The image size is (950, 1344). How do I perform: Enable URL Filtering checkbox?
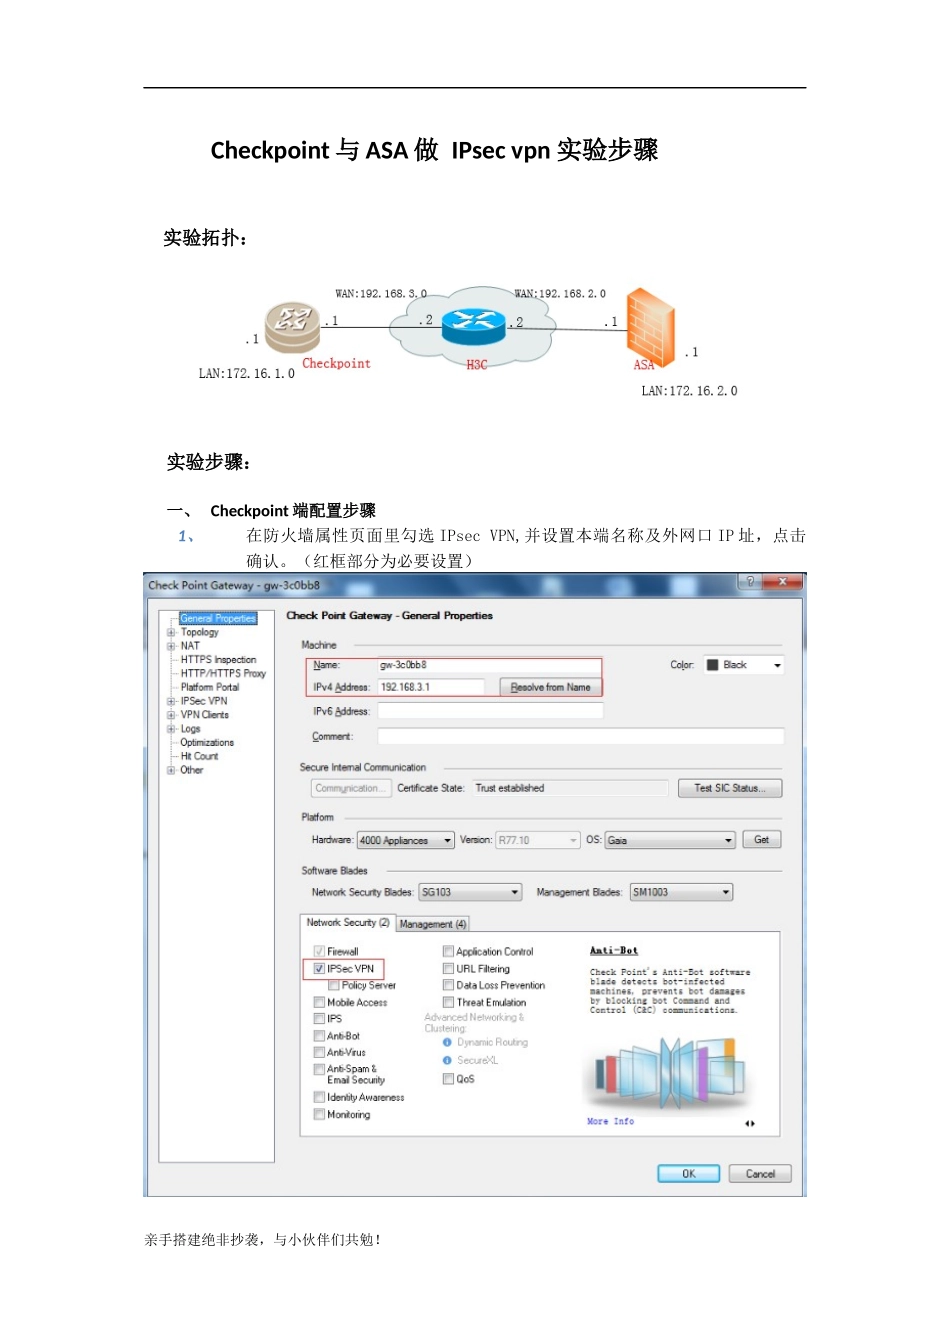448,969
